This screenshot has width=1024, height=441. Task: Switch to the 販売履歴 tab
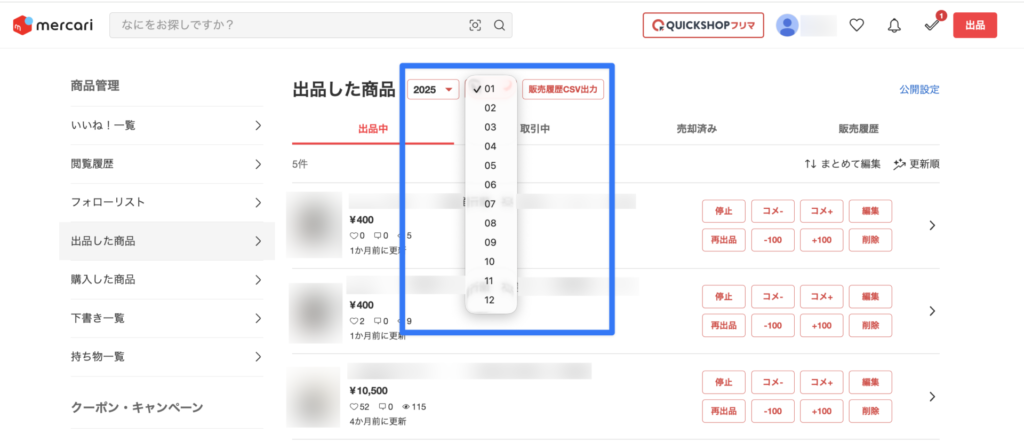pos(859,129)
